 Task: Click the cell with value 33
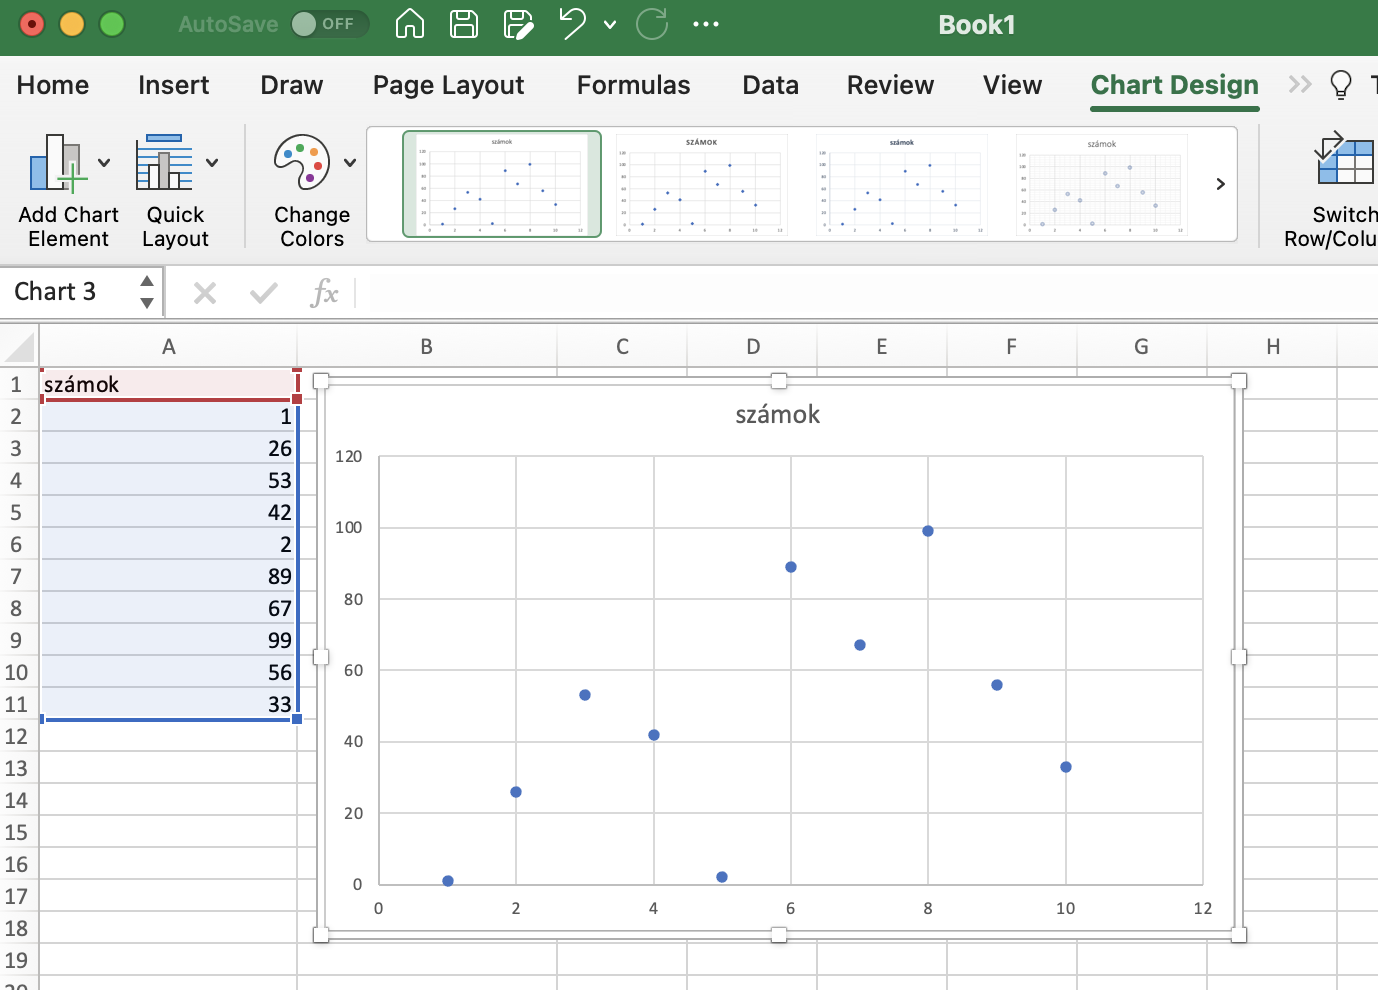point(168,705)
